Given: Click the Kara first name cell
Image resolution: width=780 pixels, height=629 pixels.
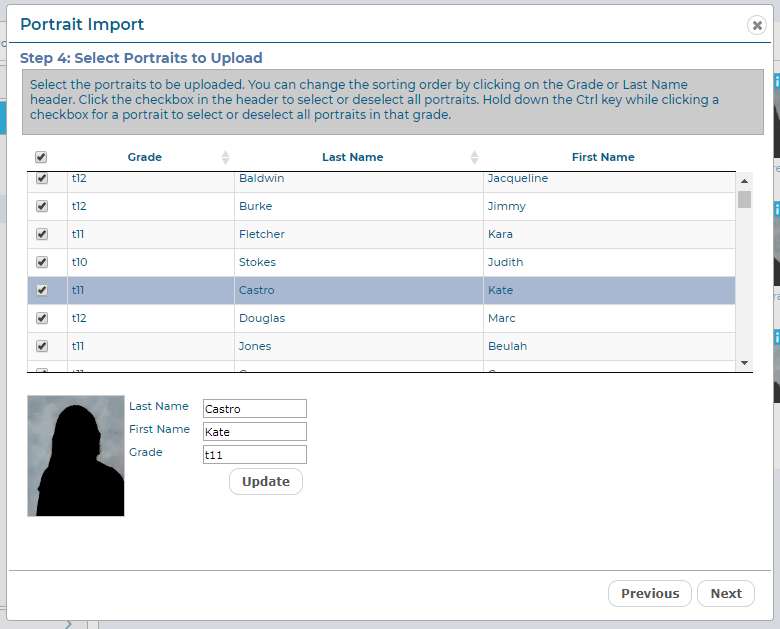Looking at the screenshot, I should point(609,234).
